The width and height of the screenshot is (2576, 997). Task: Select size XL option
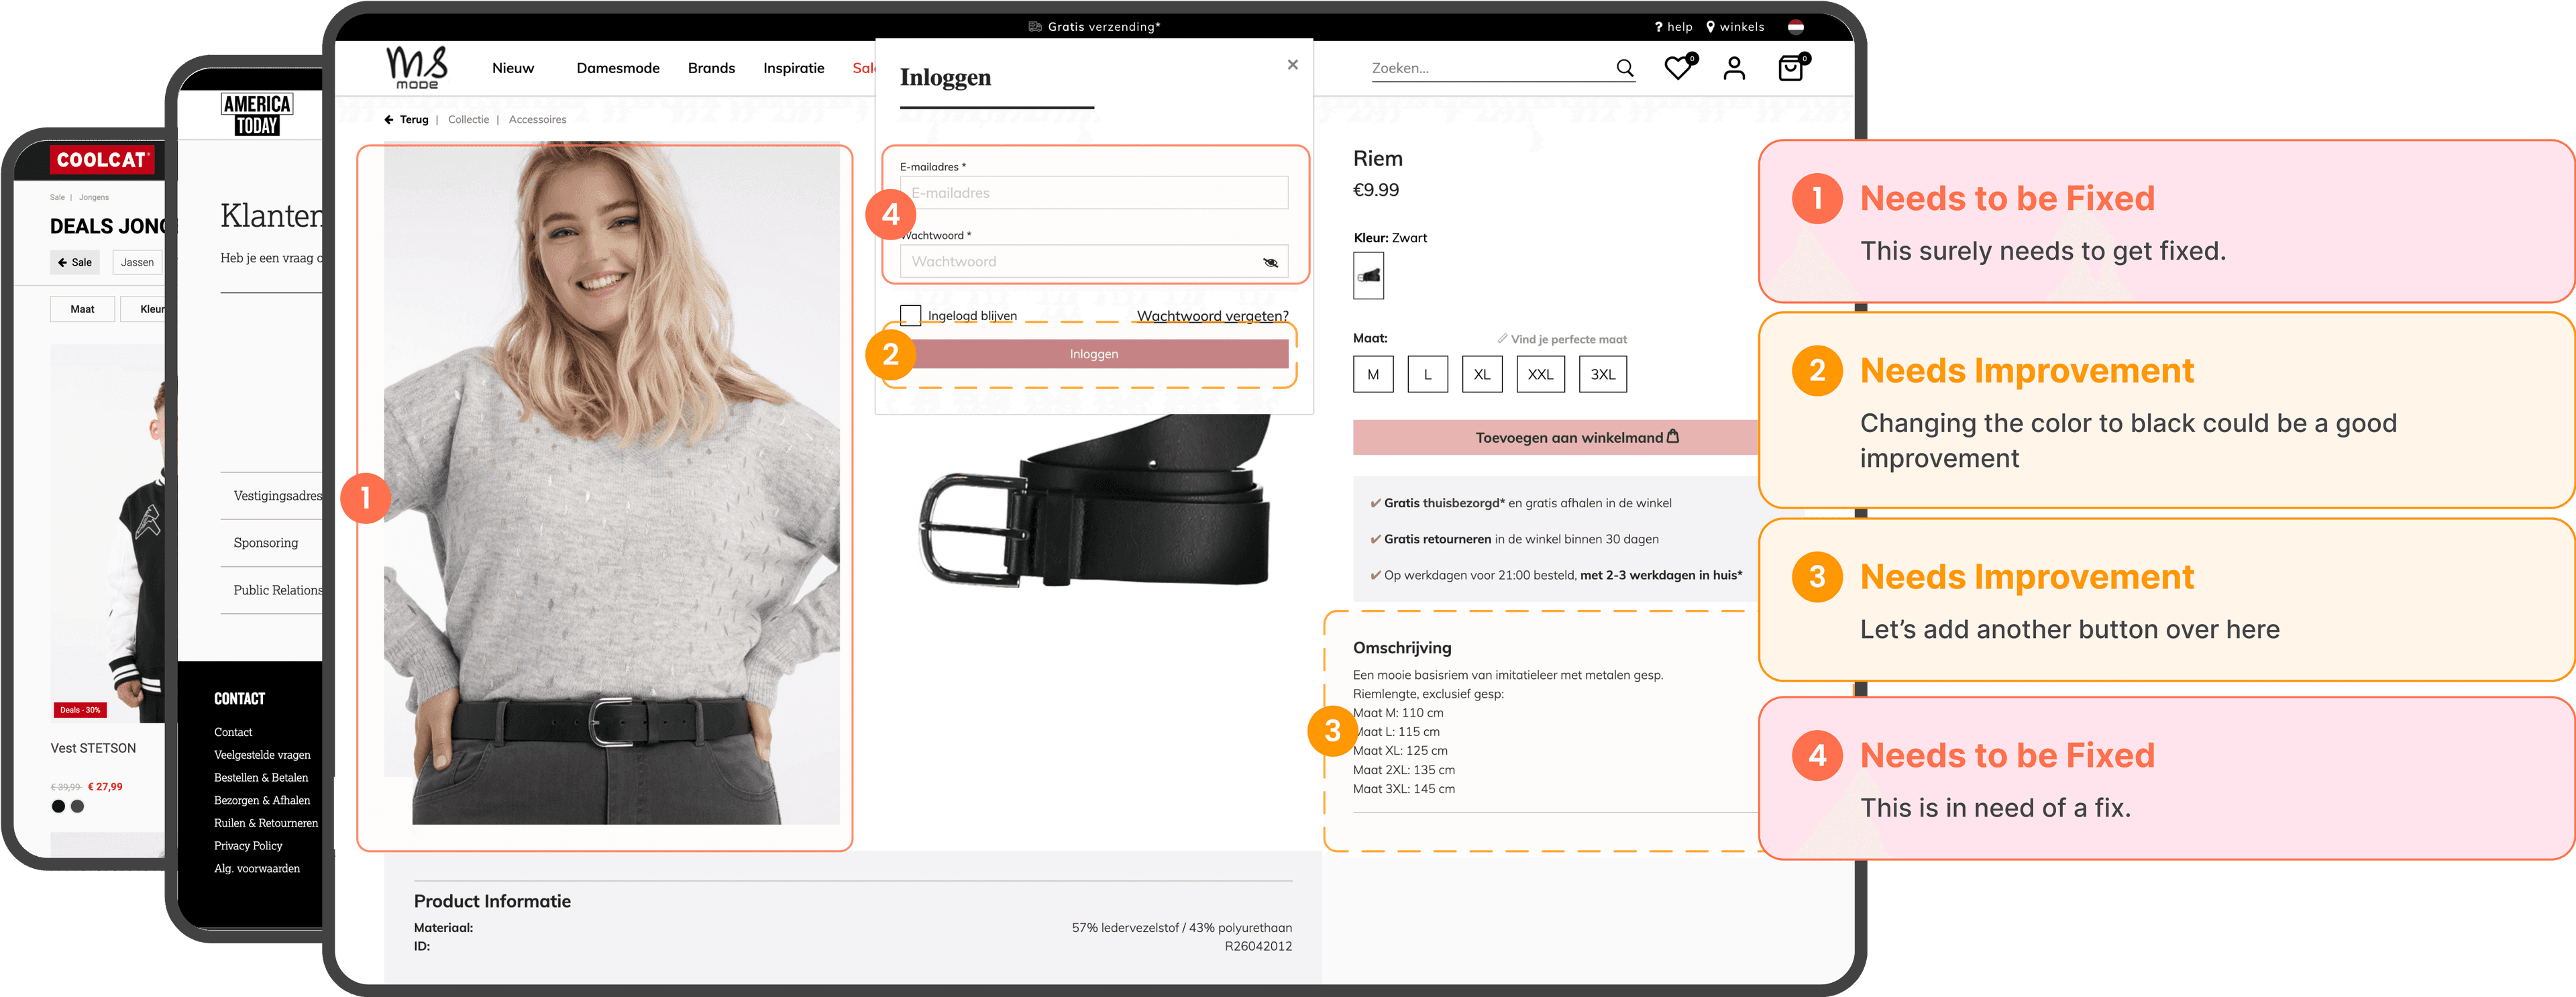point(1481,374)
